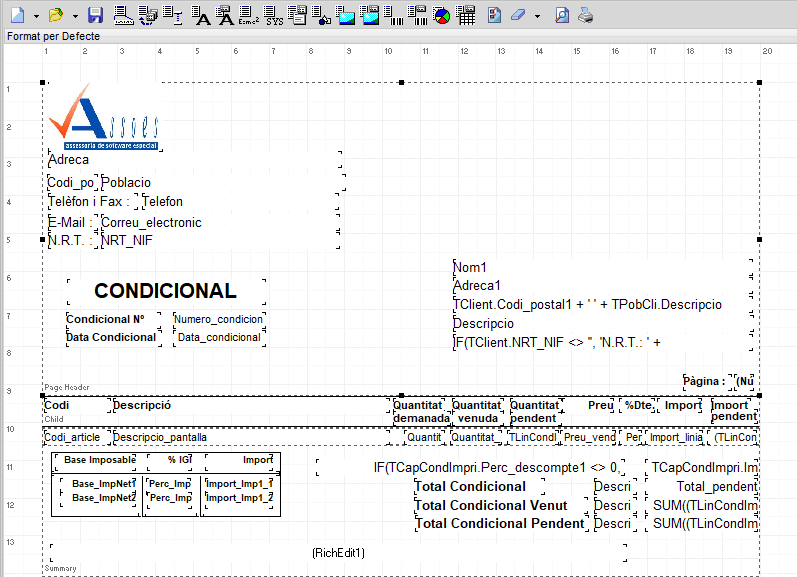The width and height of the screenshot is (797, 577).
Task: Select the 'Import pendent' column header
Action: [734, 411]
